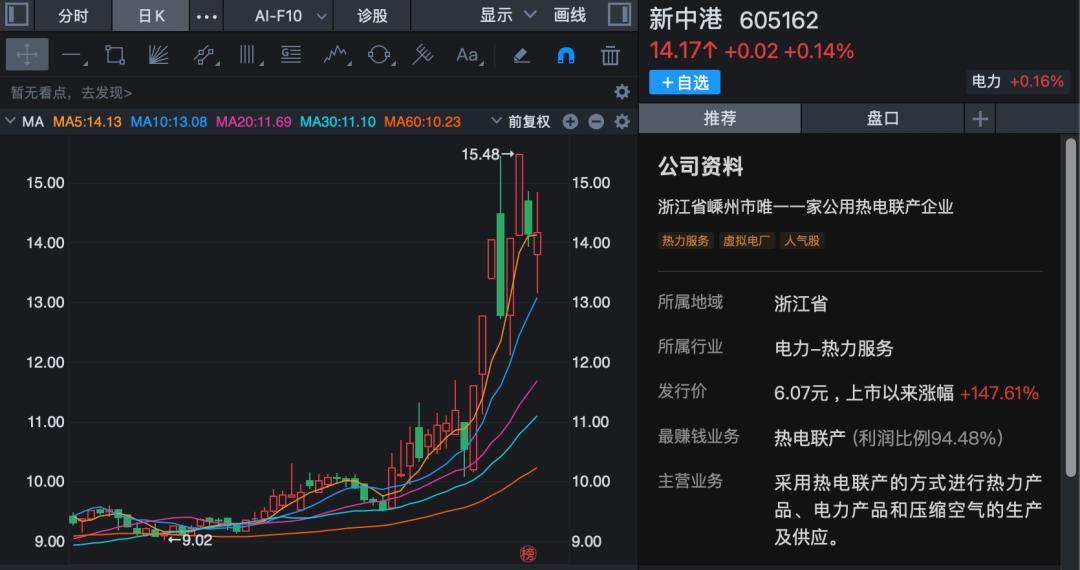This screenshot has height=570, width=1080.
Task: Select the crosshair move cursor tool
Action: coord(27,55)
